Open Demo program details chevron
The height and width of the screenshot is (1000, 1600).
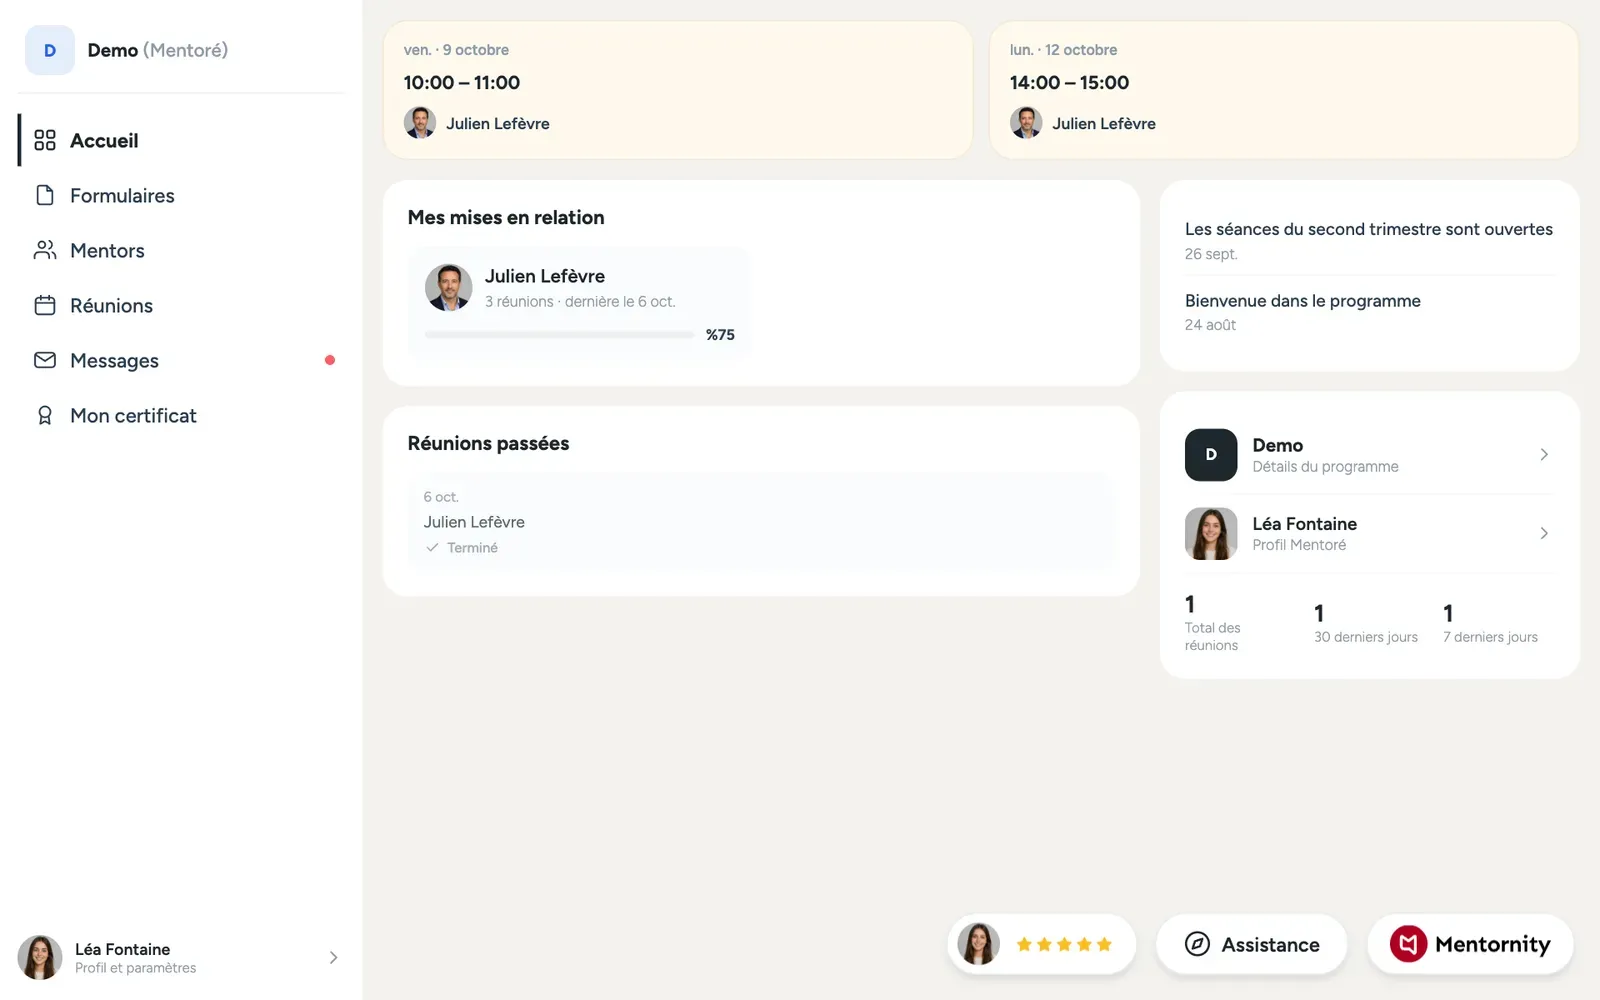click(1544, 455)
